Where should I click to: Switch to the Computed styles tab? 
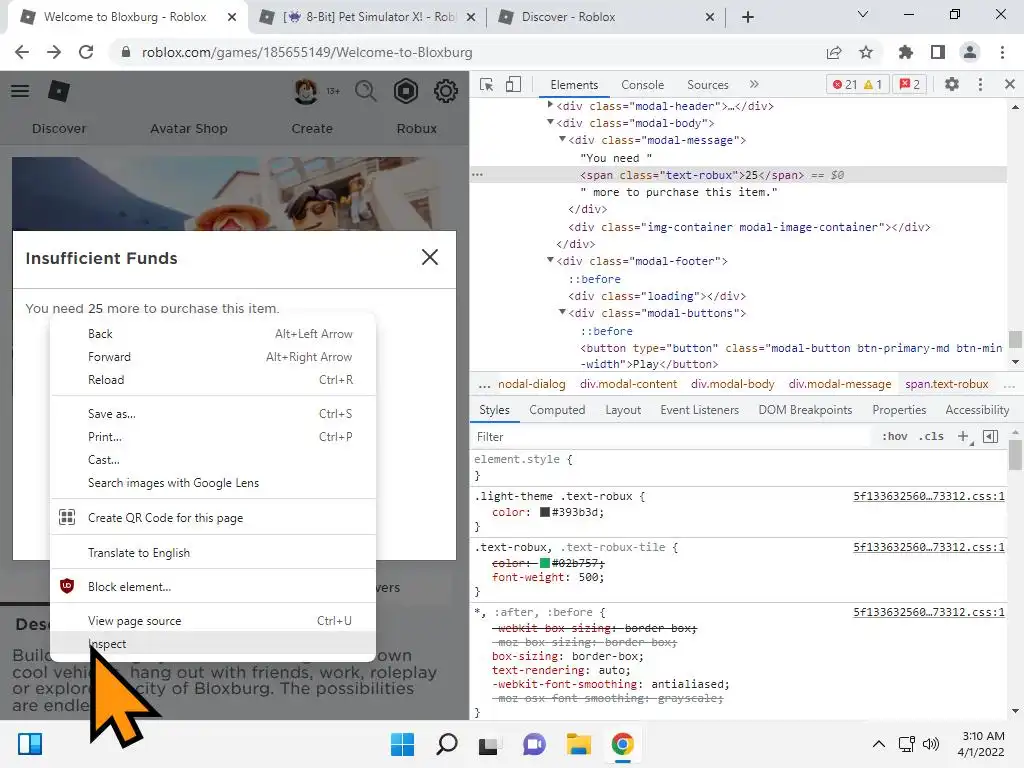[x=557, y=410]
